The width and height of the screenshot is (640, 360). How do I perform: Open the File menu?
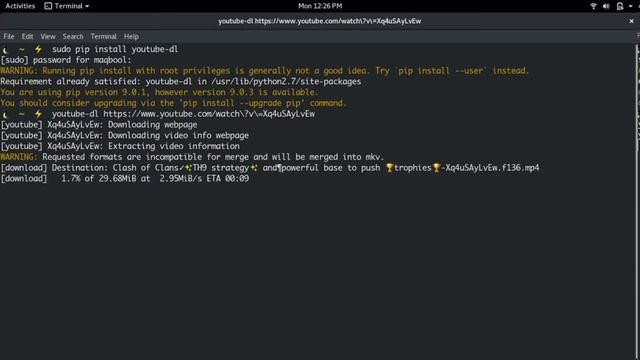click(9, 36)
